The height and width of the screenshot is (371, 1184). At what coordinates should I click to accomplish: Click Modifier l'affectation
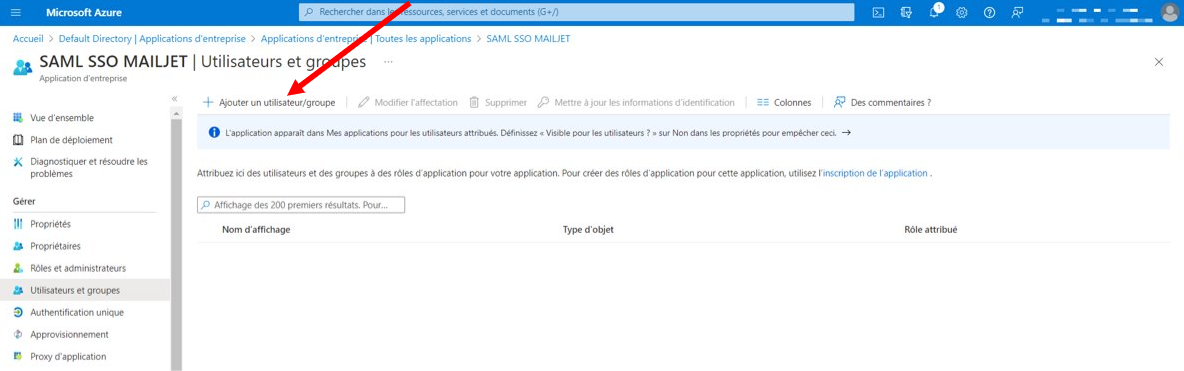coord(408,102)
